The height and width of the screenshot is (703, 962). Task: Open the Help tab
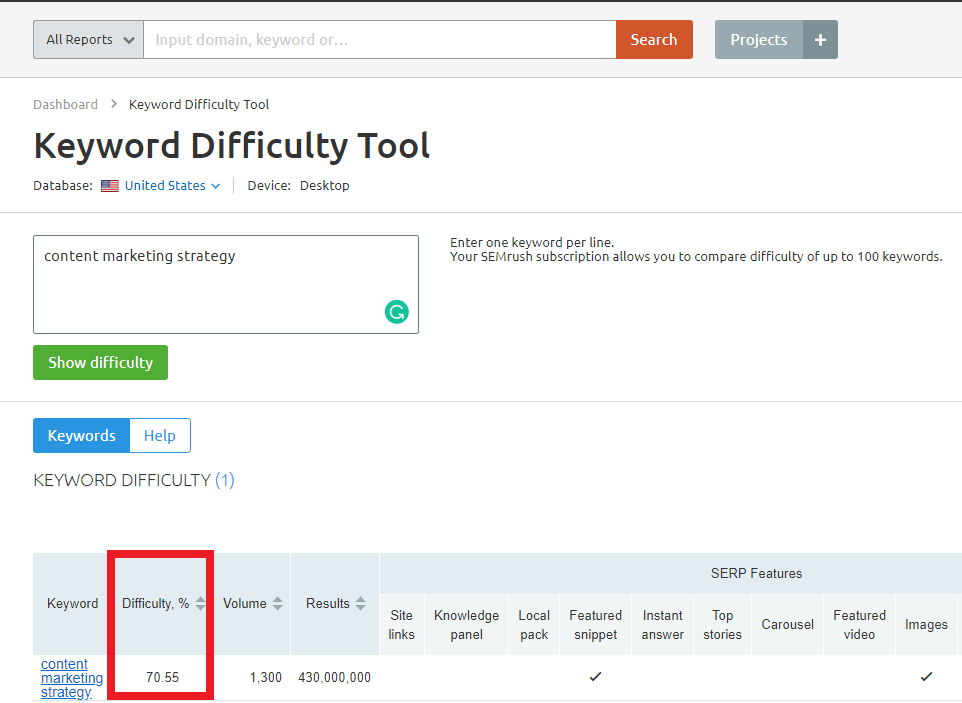point(159,435)
